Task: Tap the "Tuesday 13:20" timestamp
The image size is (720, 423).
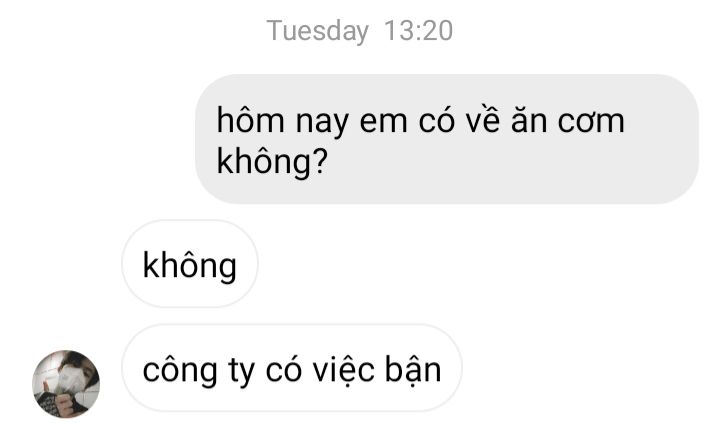Action: pyautogui.click(x=360, y=31)
